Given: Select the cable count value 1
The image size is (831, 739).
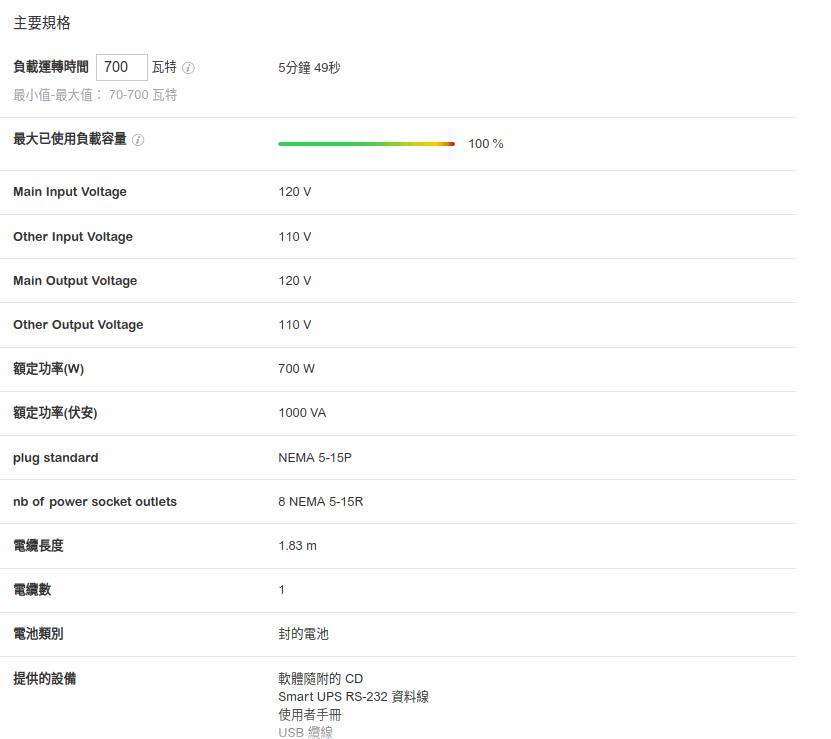Looking at the screenshot, I should click(281, 590).
